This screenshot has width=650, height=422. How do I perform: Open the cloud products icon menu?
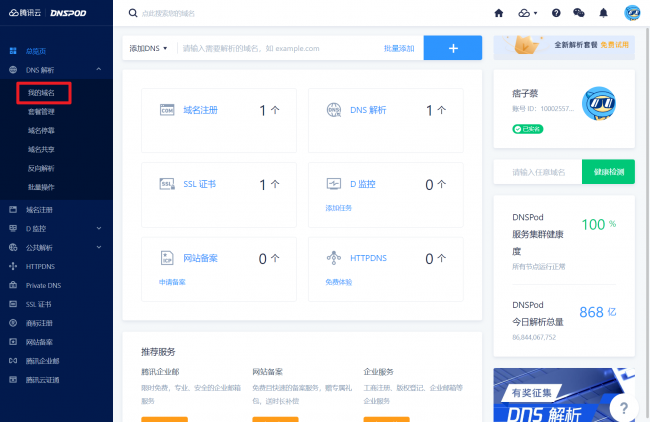coord(524,13)
